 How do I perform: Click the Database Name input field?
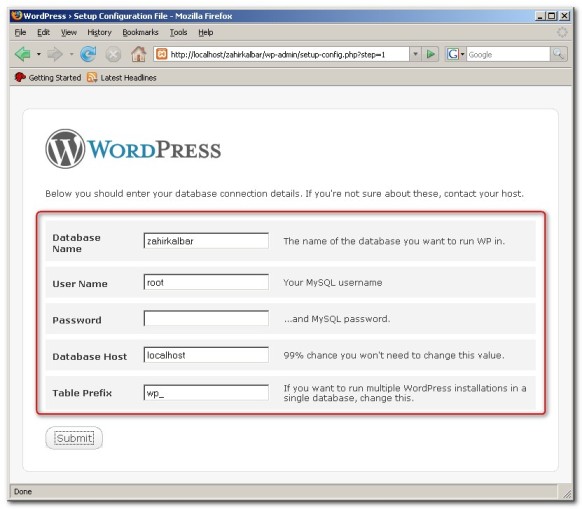click(x=206, y=241)
